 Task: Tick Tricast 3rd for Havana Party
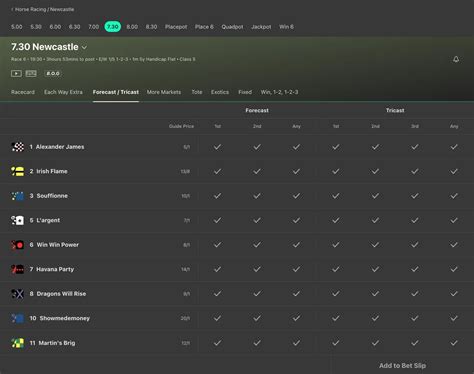415,269
